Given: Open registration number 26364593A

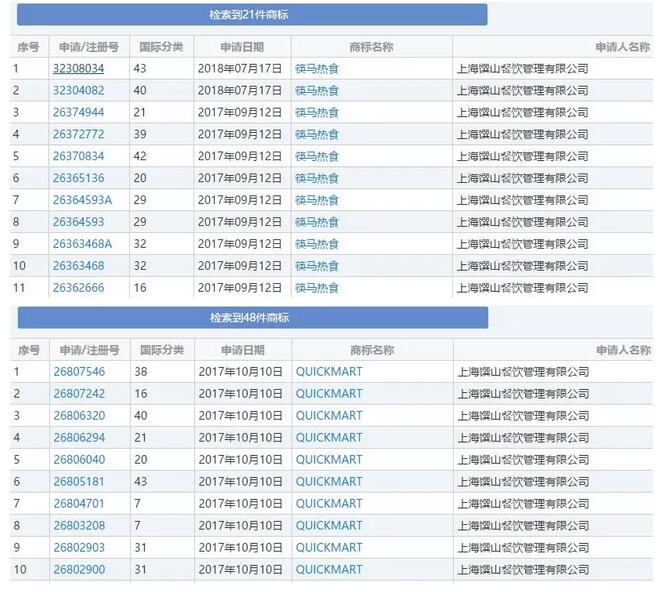Looking at the screenshot, I should coord(82,200).
